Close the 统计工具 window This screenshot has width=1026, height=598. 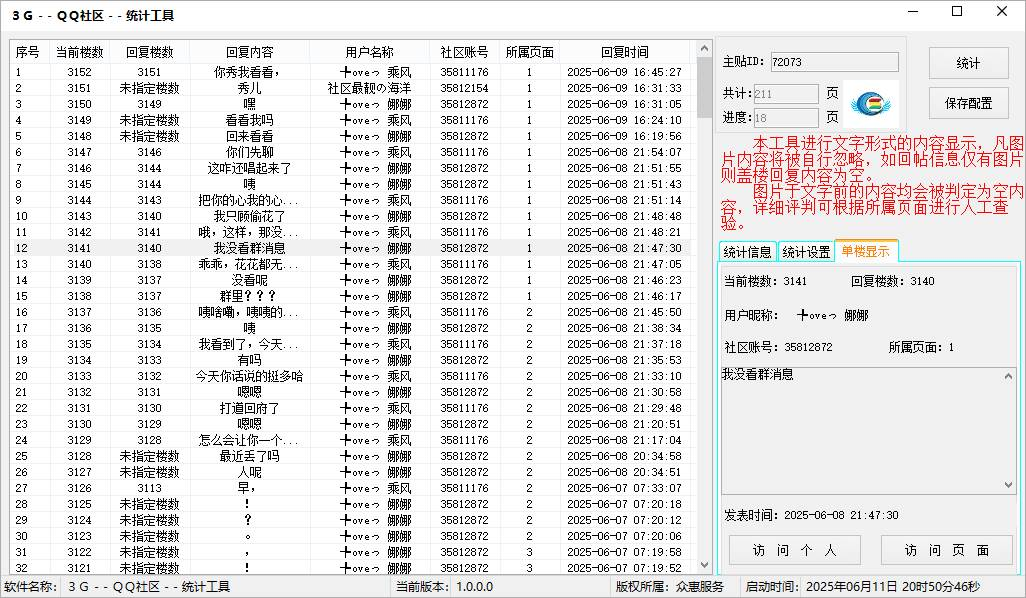point(1002,11)
